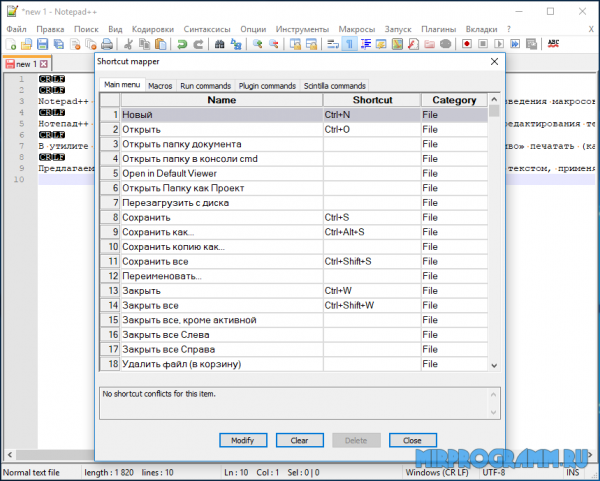
Task: Click the ABC spell check icon
Action: [x=553, y=44]
